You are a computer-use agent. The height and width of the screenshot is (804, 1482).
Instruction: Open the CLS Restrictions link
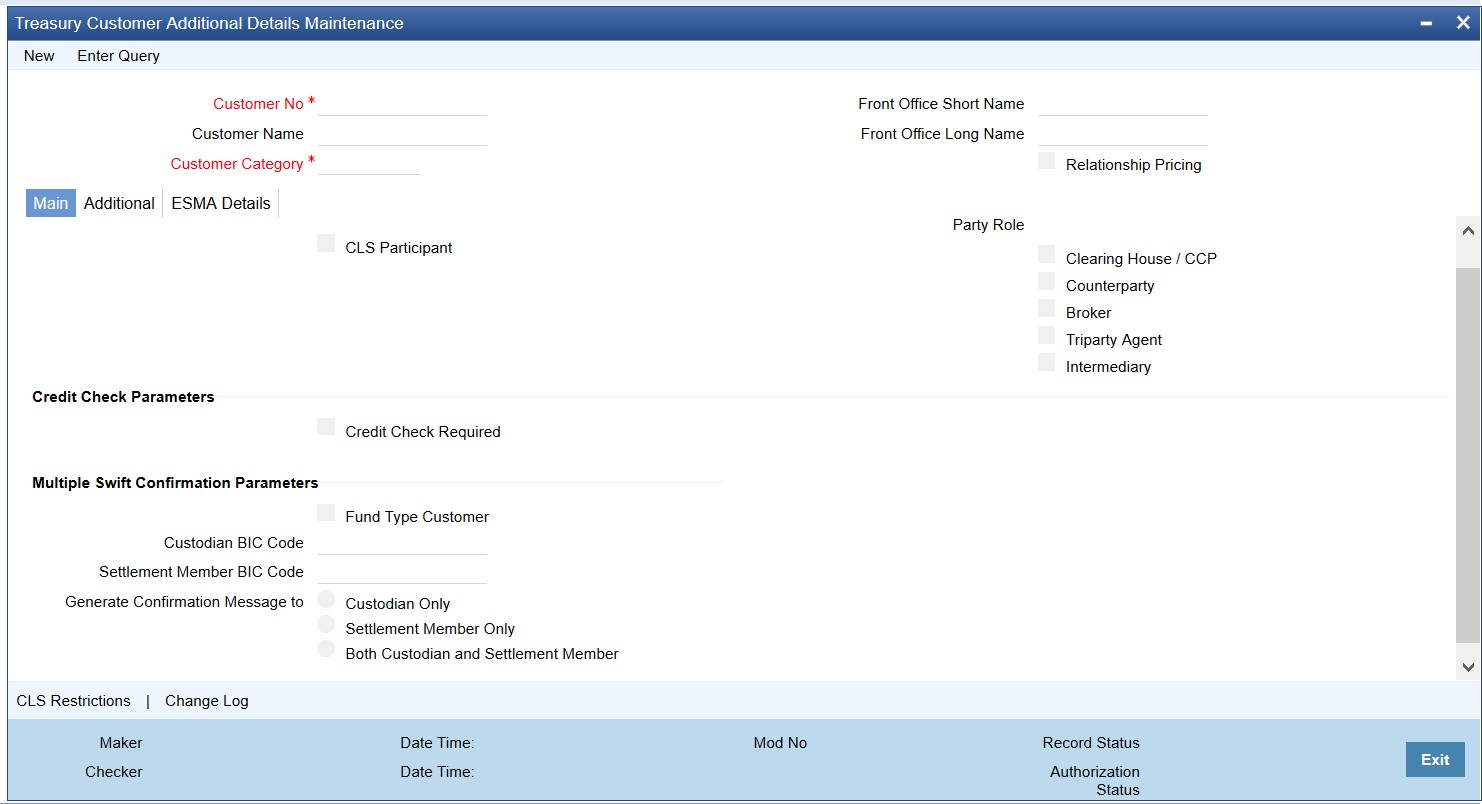pyautogui.click(x=74, y=701)
